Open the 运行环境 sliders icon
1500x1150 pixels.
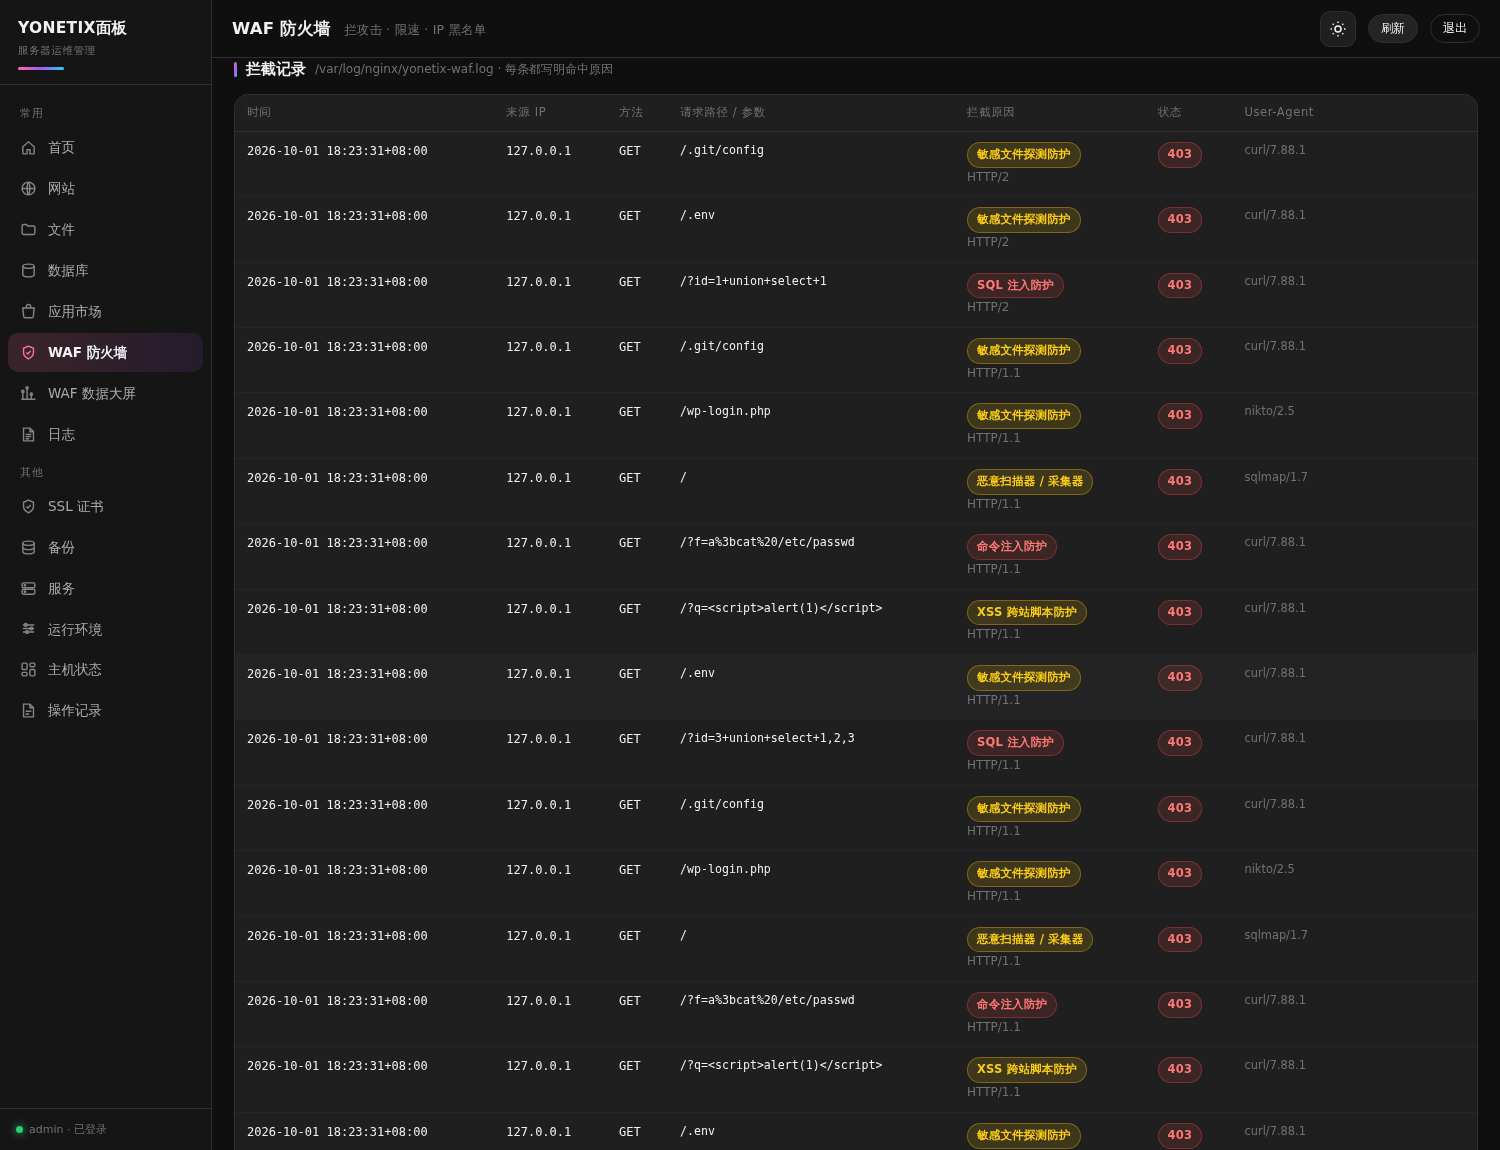(28, 629)
